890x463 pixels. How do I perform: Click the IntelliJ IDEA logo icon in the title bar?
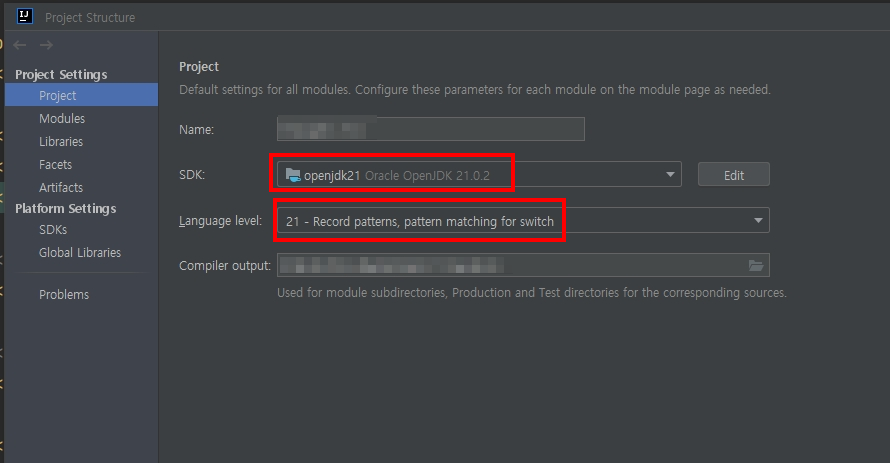pos(25,16)
